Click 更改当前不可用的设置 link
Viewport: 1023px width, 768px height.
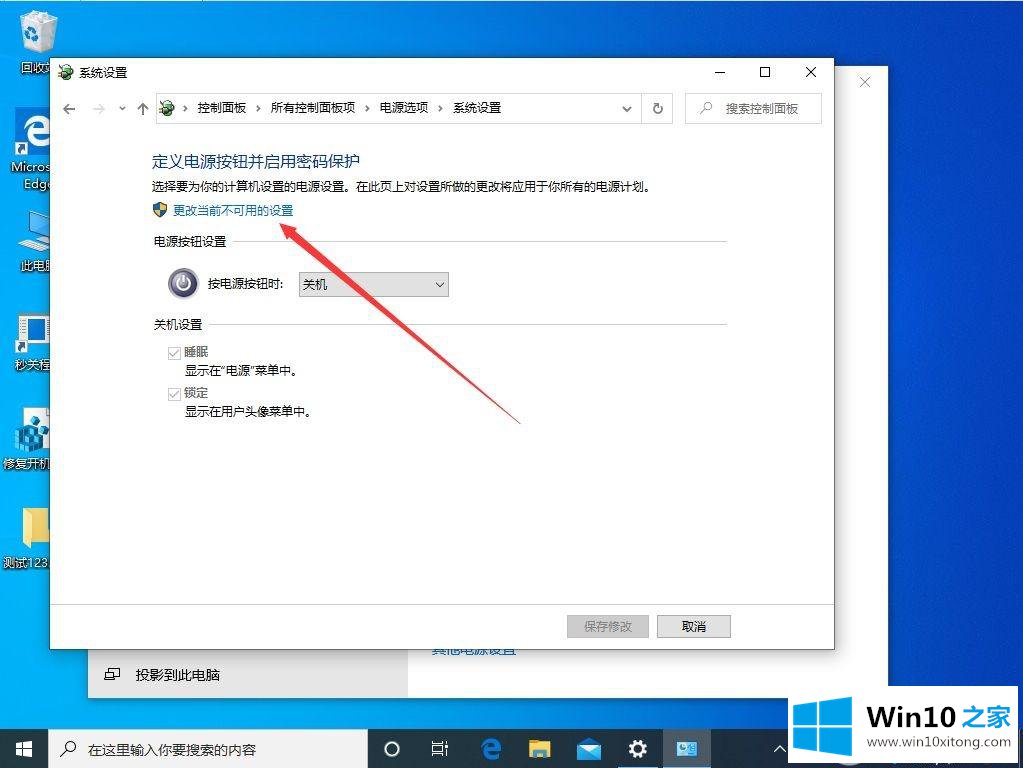[233, 210]
